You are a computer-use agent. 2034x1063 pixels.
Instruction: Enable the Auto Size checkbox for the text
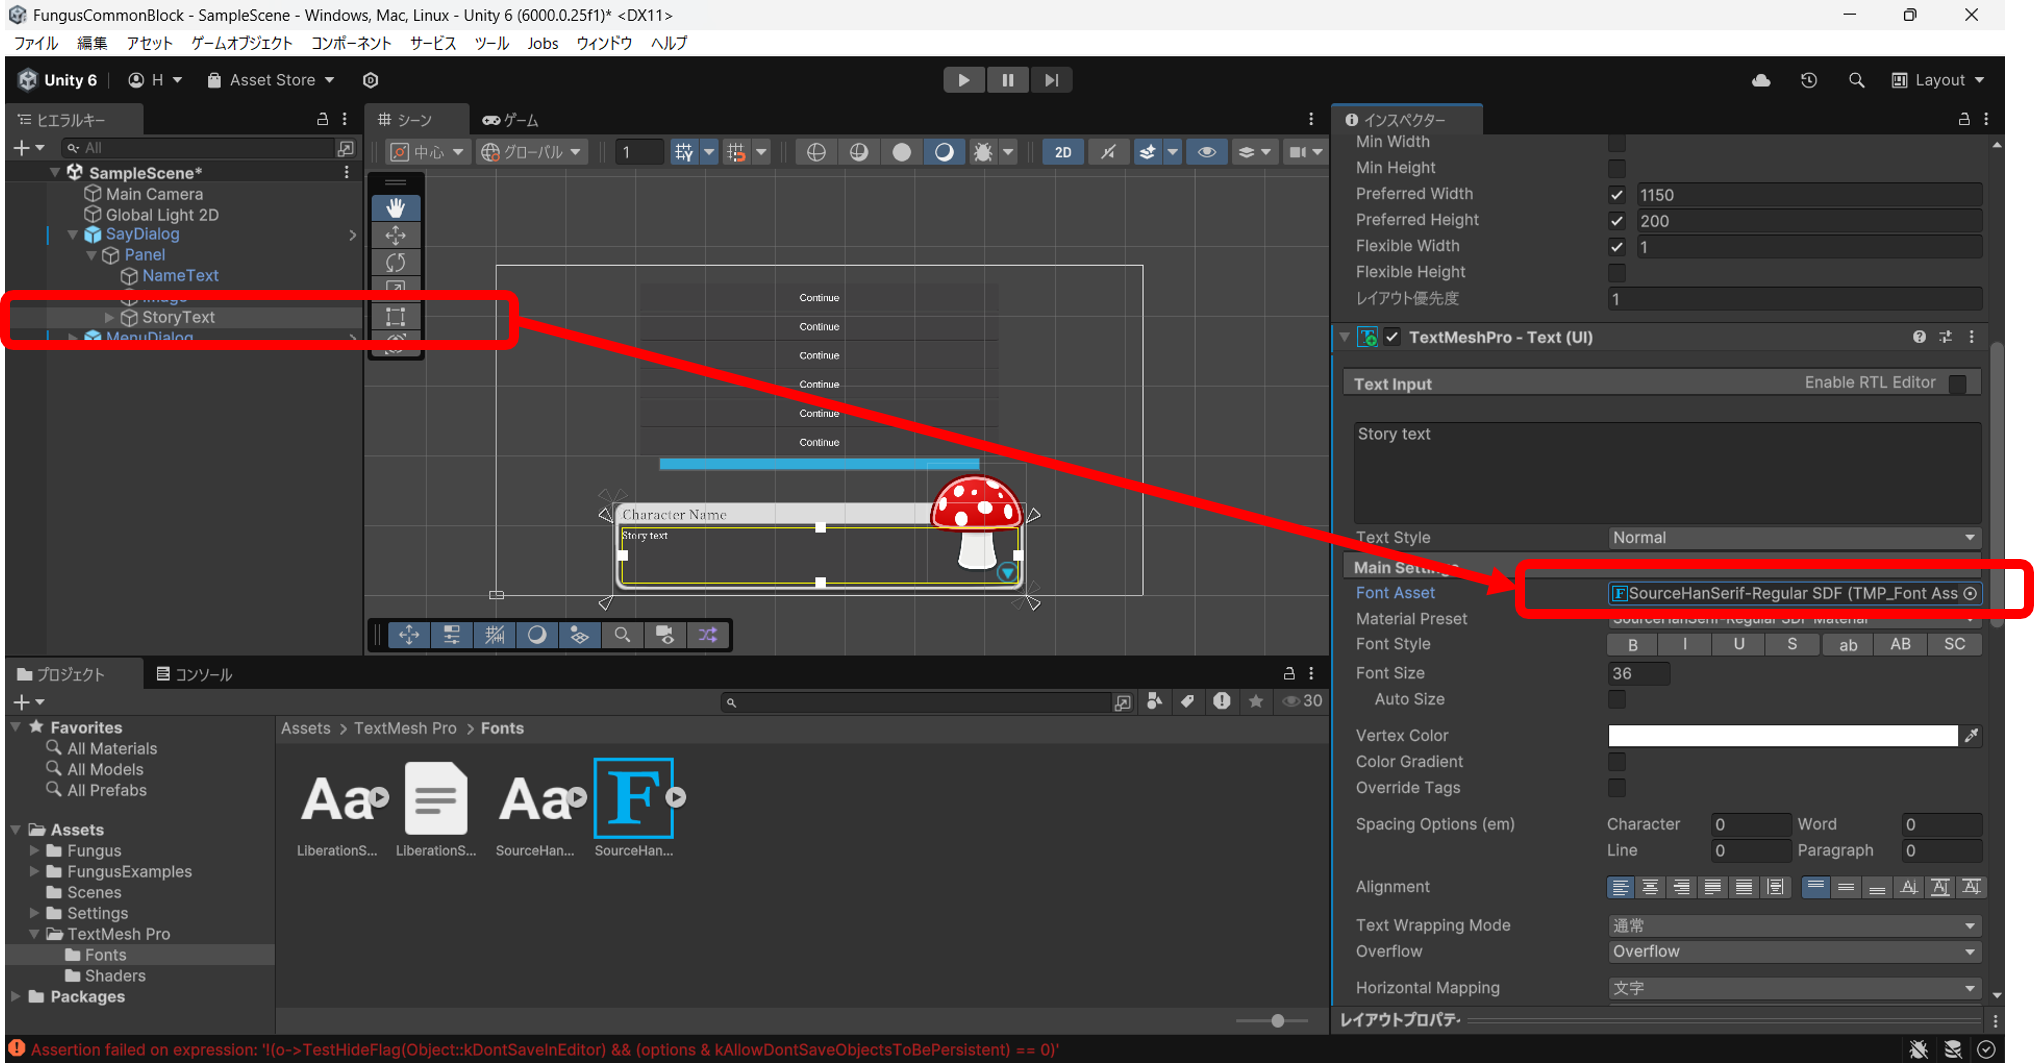tap(1617, 699)
